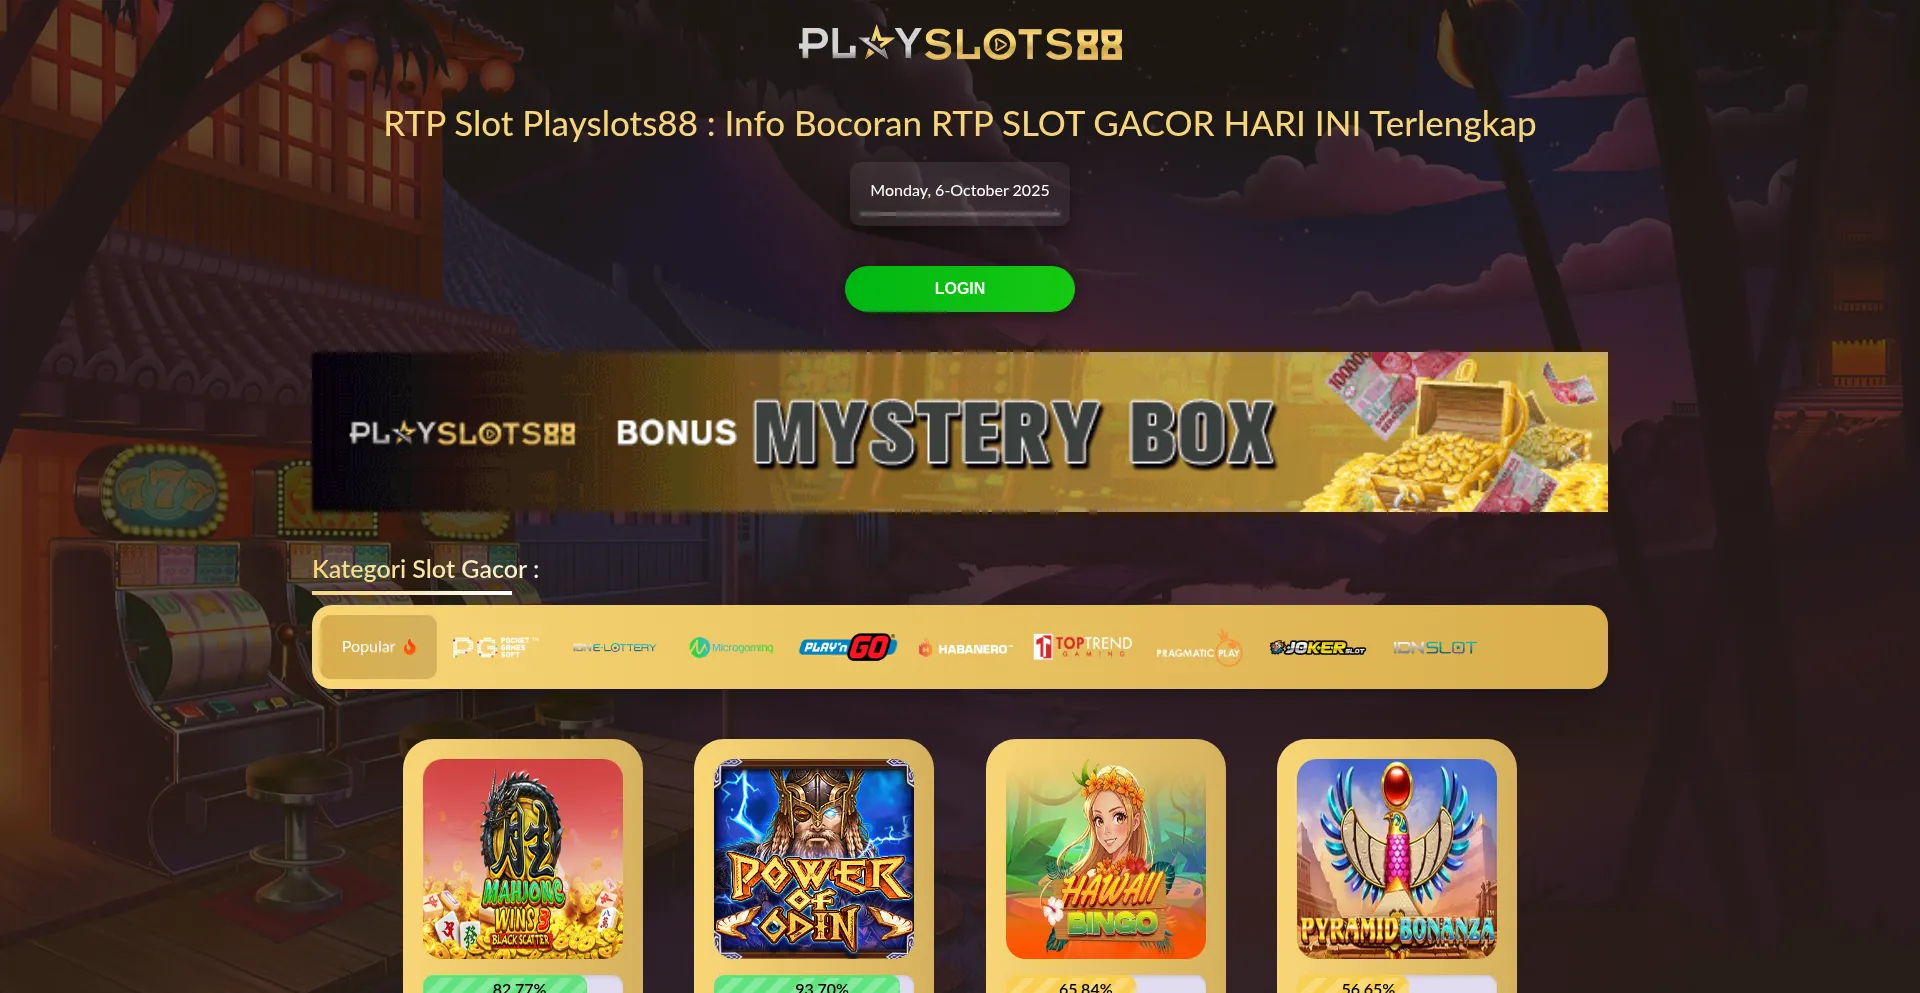Screen dimensions: 1920x993
Task: Click the Power of Odin 93.70% RTP bar
Action: coord(814,985)
